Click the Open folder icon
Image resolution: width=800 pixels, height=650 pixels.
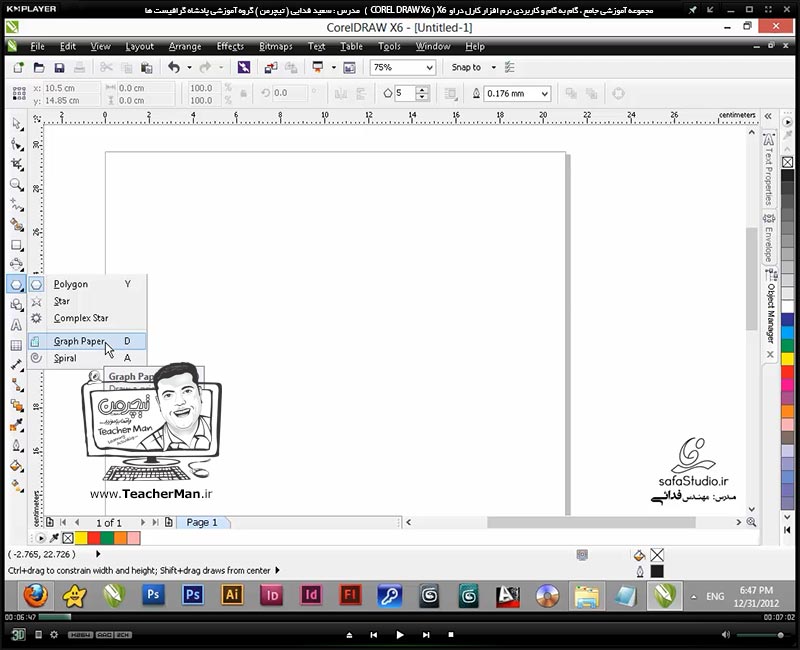click(x=39, y=67)
